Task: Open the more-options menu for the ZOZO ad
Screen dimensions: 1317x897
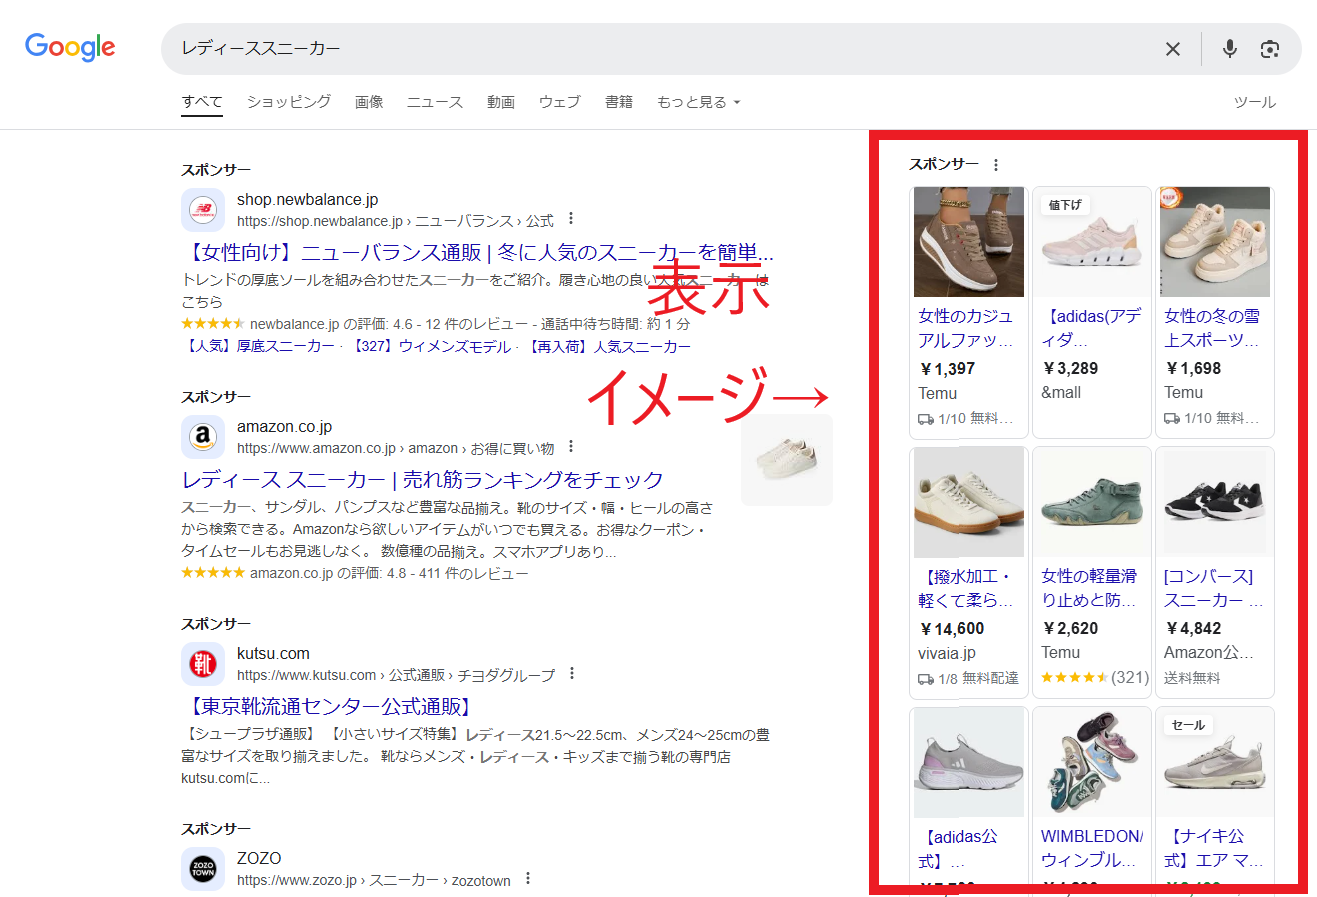Action: 528,879
